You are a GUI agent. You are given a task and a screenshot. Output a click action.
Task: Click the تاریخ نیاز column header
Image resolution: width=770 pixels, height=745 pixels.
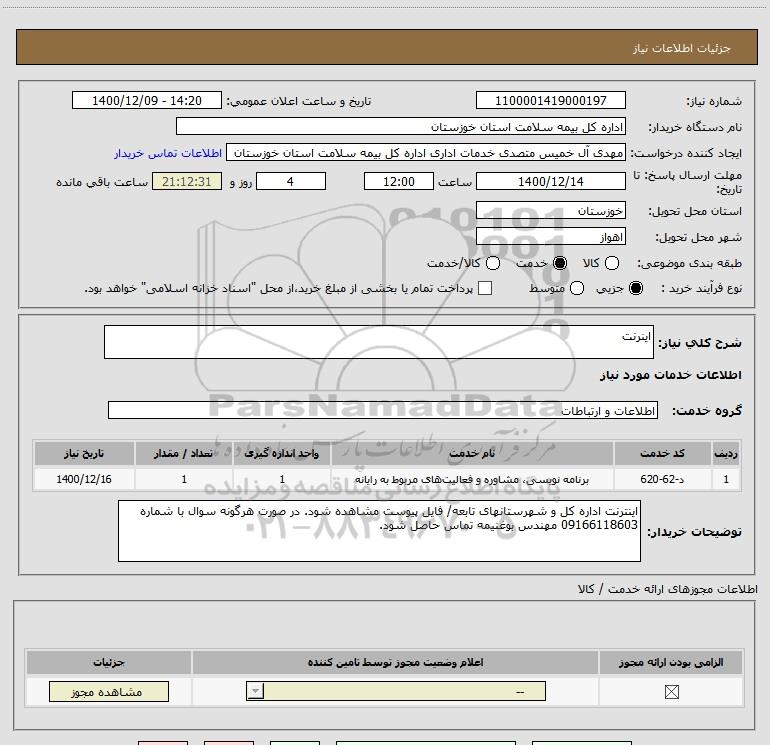[x=84, y=453]
